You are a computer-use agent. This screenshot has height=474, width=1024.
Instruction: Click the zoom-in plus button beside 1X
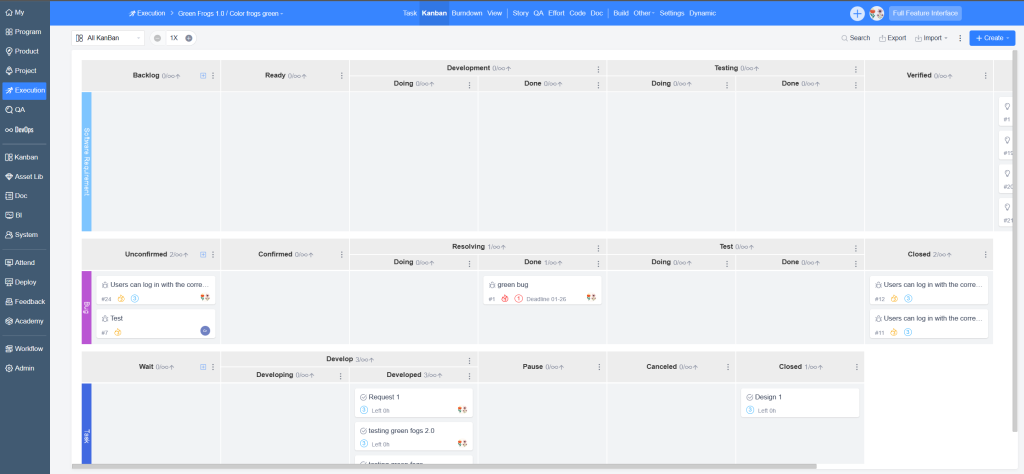click(x=189, y=38)
